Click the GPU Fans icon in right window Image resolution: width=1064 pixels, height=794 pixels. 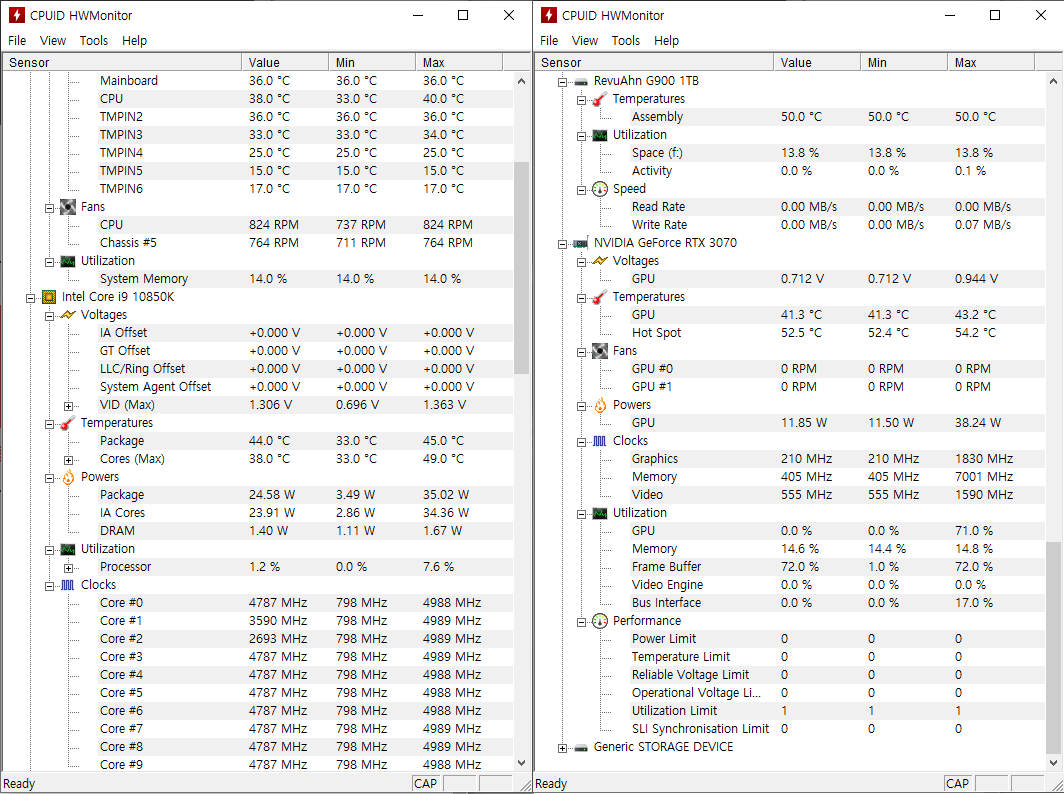pyautogui.click(x=600, y=351)
